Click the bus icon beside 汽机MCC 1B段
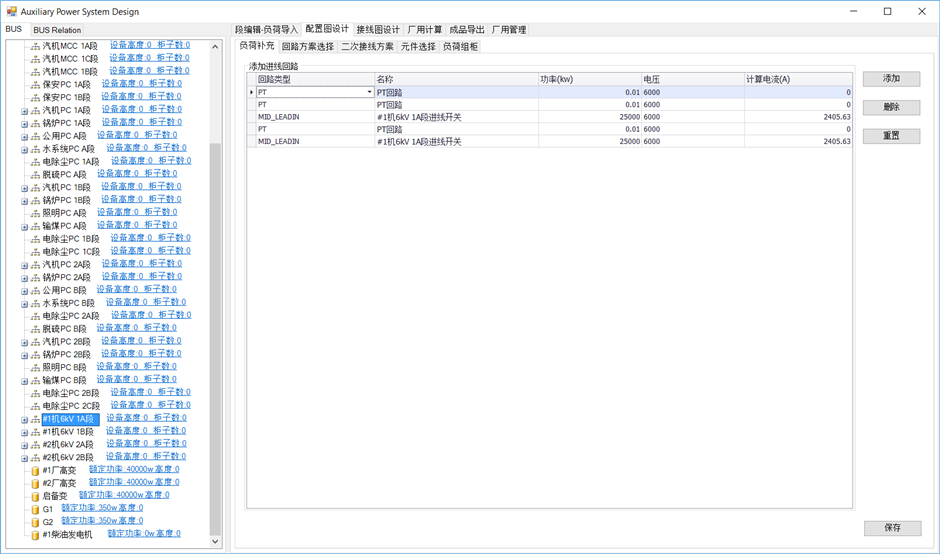This screenshot has height=554, width=940. click(35, 72)
